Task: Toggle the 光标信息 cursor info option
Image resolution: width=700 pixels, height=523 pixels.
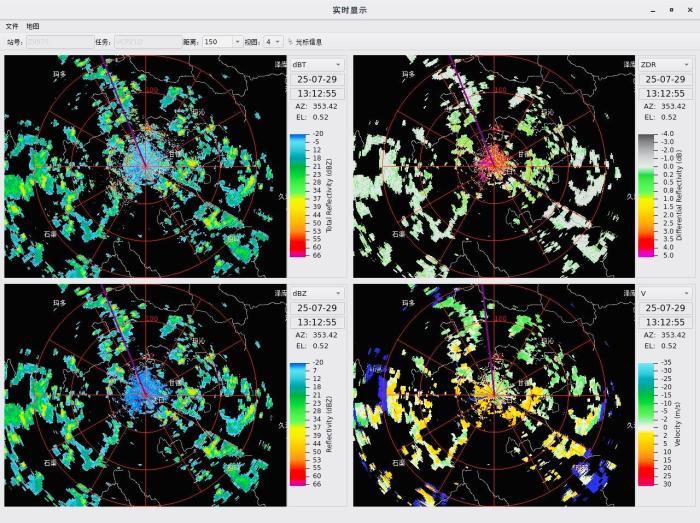Action: 305,42
